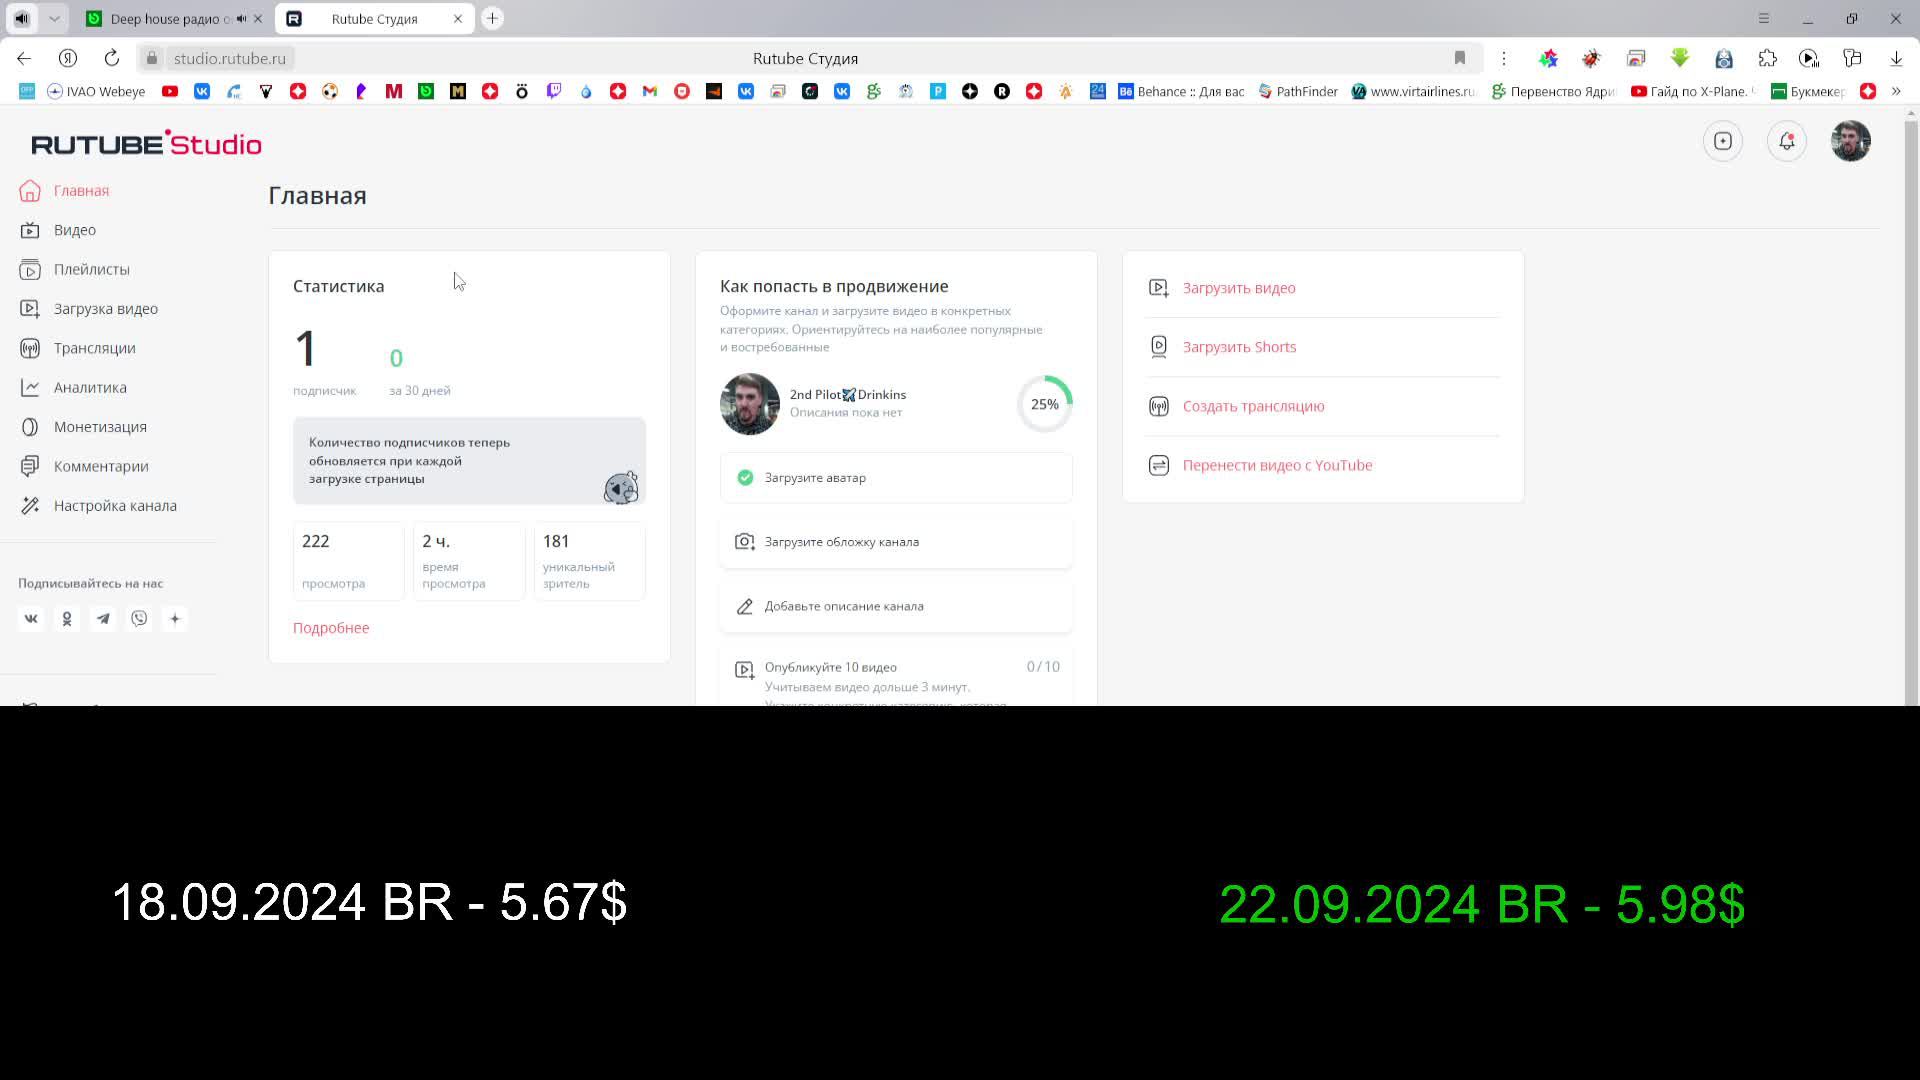This screenshot has height=1080, width=1920.
Task: Open Настройка канала settings
Action: coord(98,505)
